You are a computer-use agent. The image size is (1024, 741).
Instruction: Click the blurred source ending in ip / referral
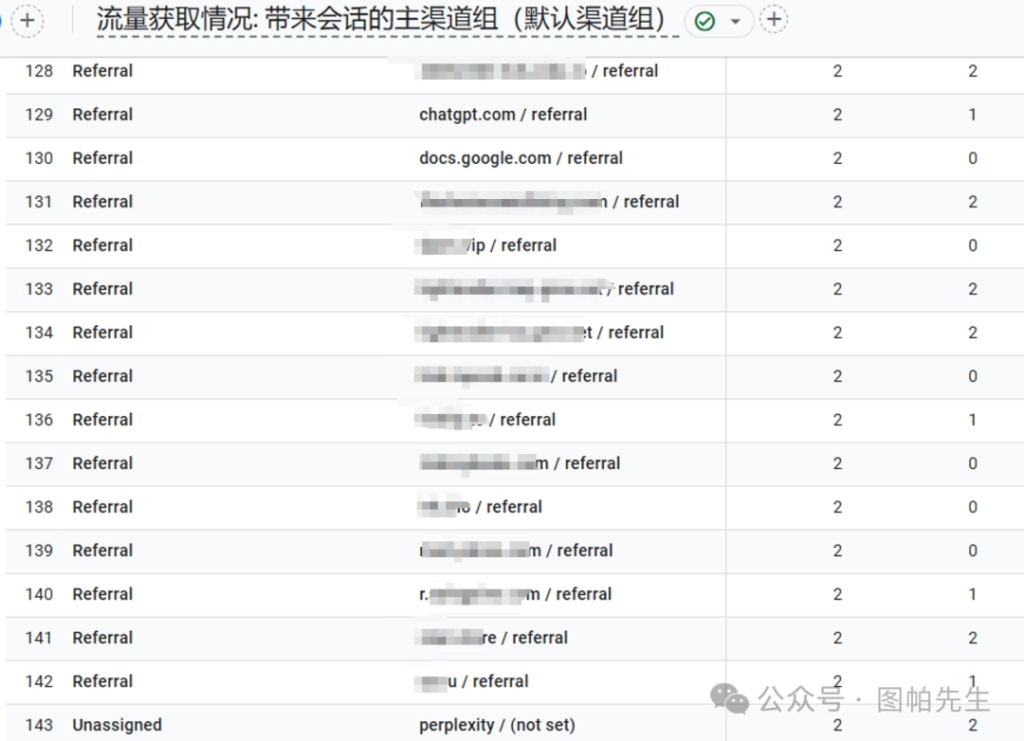pyautogui.click(x=488, y=245)
